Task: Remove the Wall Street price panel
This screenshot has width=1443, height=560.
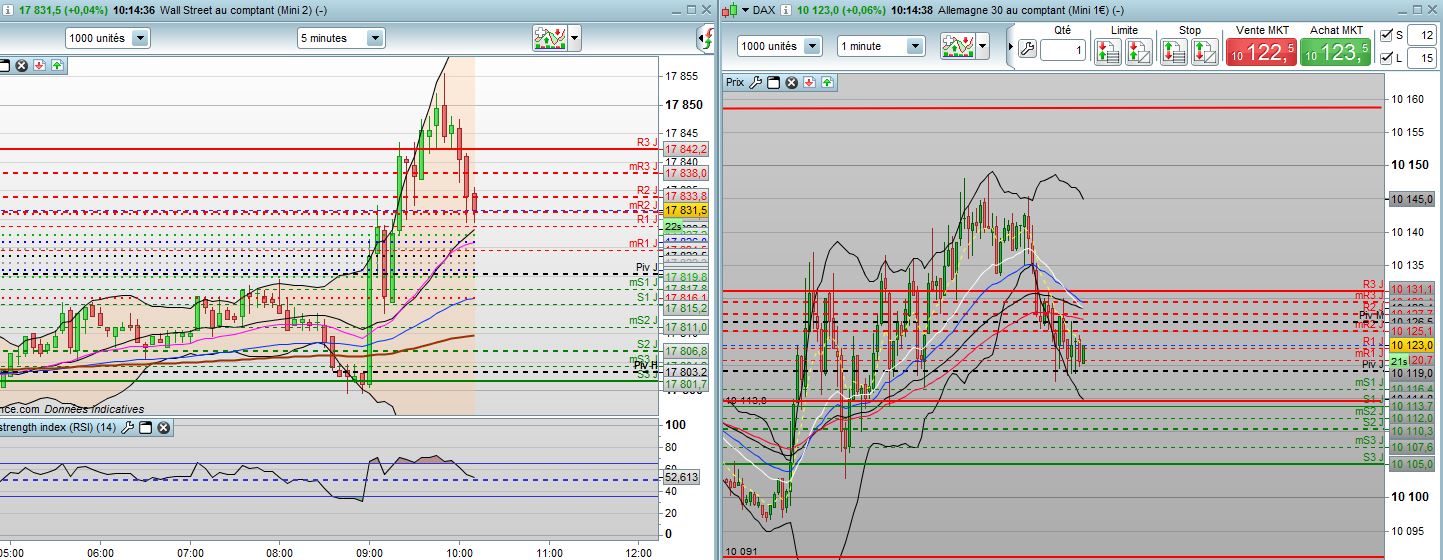Action: [21, 65]
